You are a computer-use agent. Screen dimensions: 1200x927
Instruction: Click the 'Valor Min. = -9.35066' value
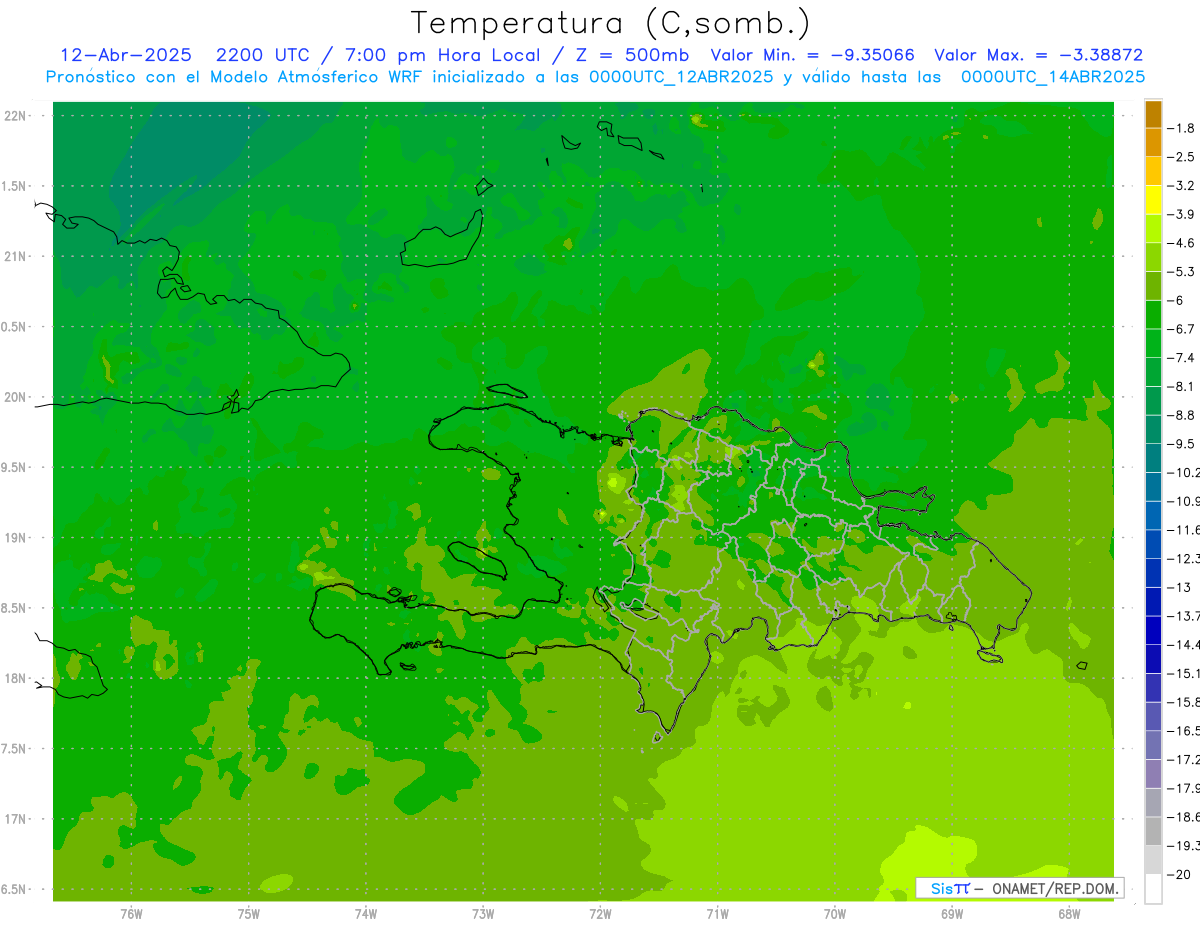coord(812,55)
